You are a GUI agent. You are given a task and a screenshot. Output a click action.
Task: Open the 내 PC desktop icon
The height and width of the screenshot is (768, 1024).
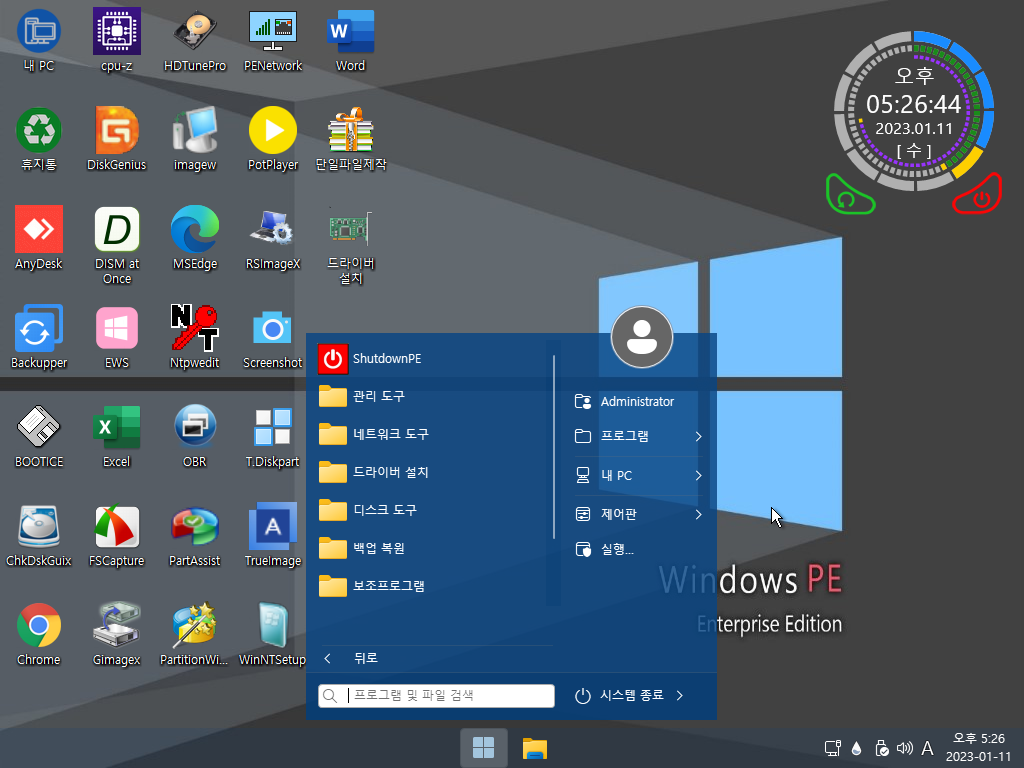coord(39,40)
